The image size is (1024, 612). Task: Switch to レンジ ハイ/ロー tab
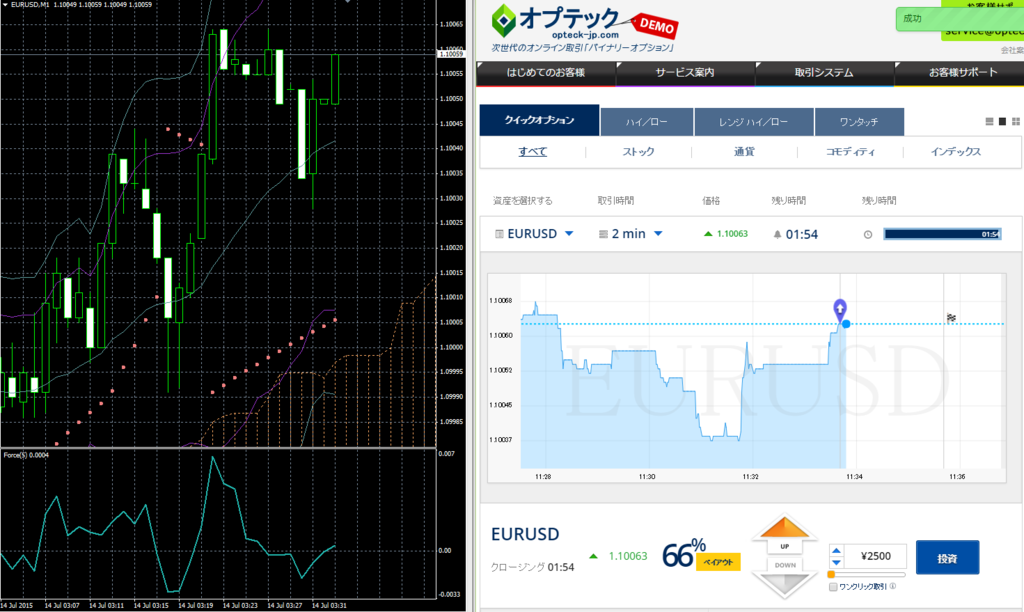[x=754, y=122]
